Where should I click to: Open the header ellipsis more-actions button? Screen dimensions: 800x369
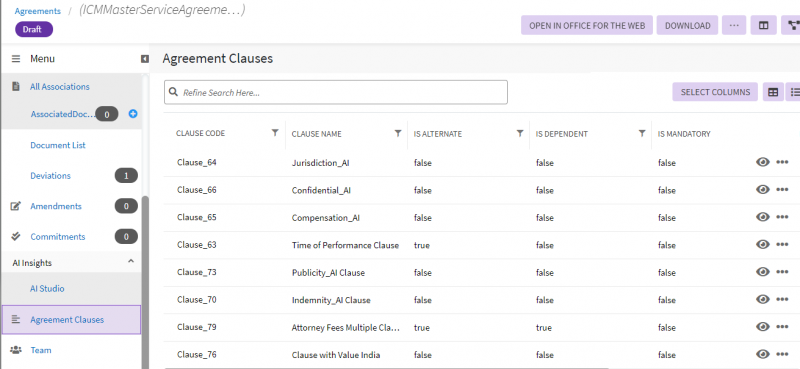coord(734,25)
